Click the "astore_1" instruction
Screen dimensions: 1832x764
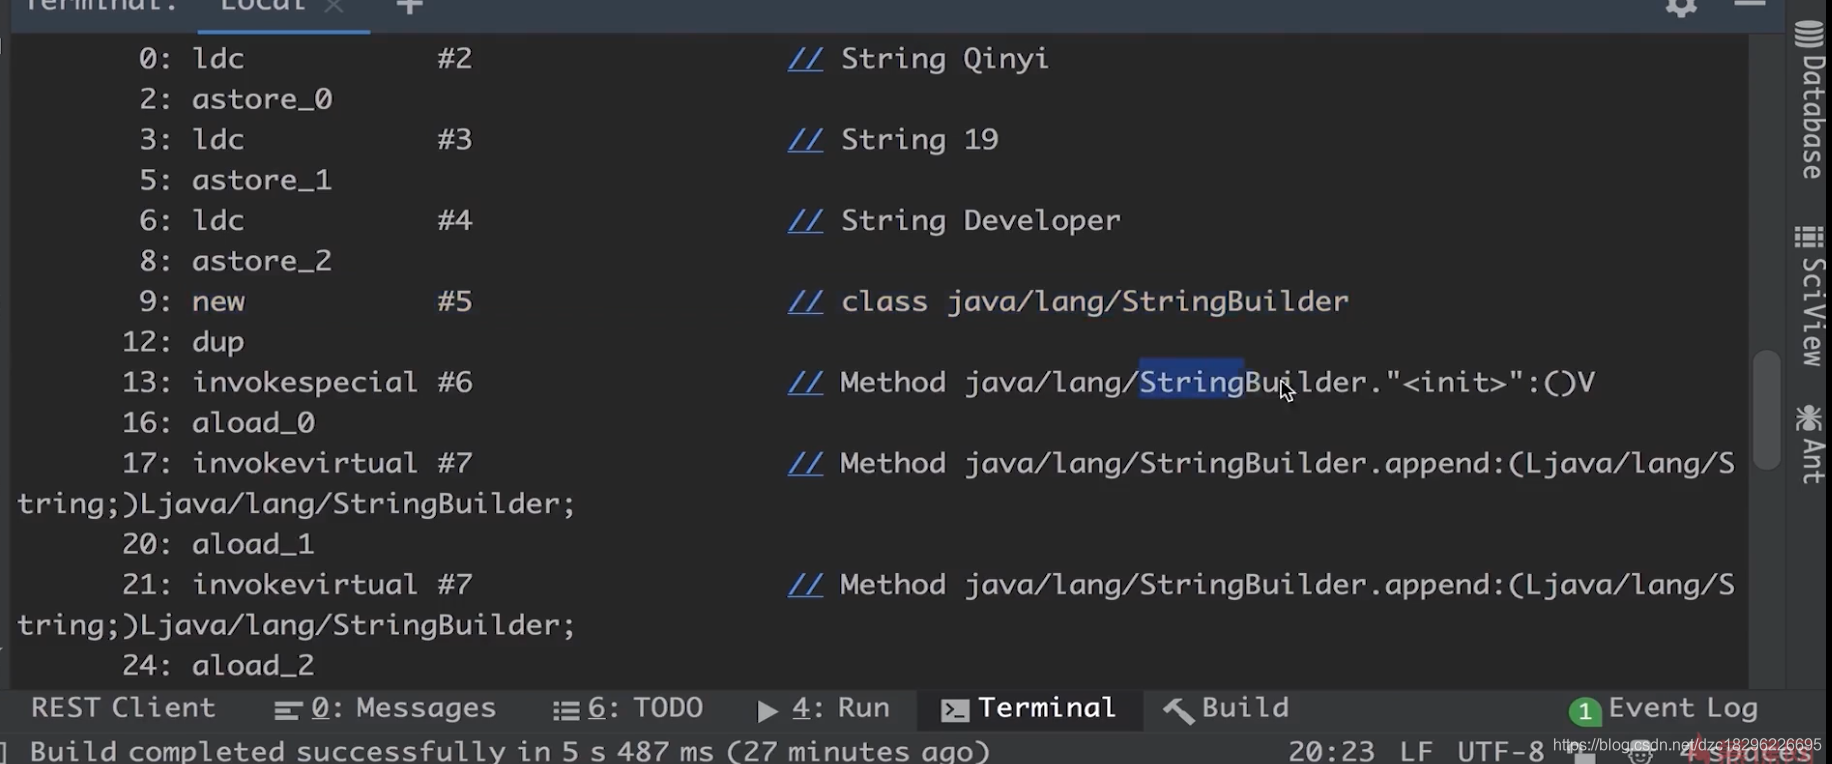coord(262,181)
